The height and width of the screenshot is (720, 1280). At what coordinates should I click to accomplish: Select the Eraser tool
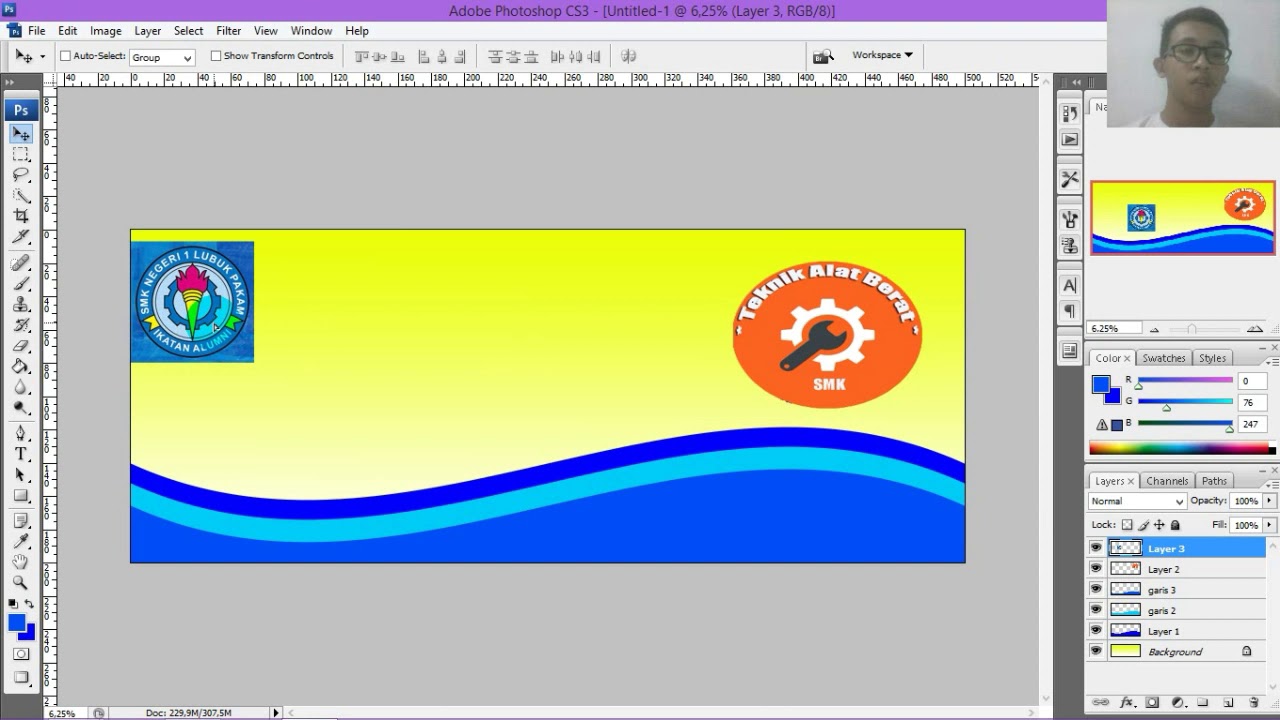click(21, 346)
